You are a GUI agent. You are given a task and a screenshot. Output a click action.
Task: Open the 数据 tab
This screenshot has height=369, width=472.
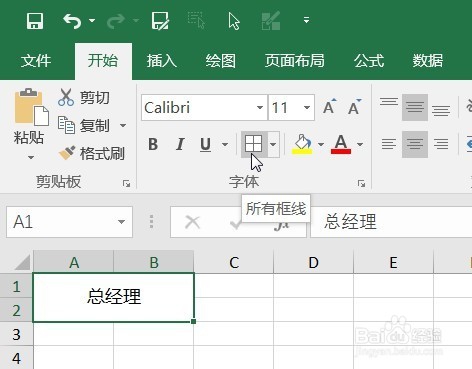428,61
